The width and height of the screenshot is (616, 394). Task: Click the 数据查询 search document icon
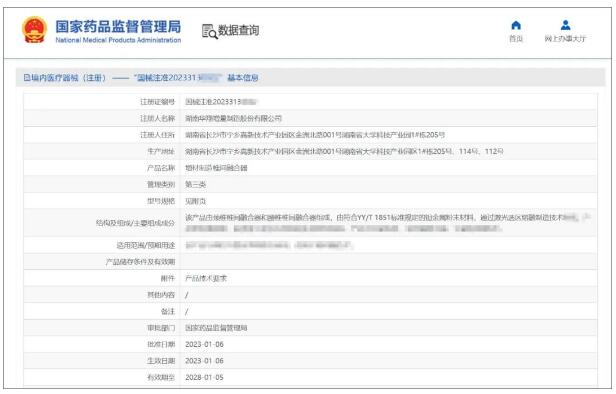point(209,31)
